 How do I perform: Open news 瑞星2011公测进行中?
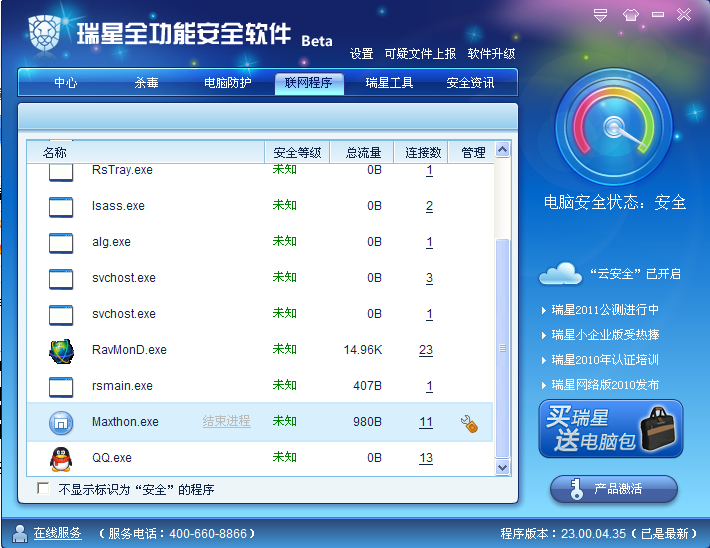[604, 310]
